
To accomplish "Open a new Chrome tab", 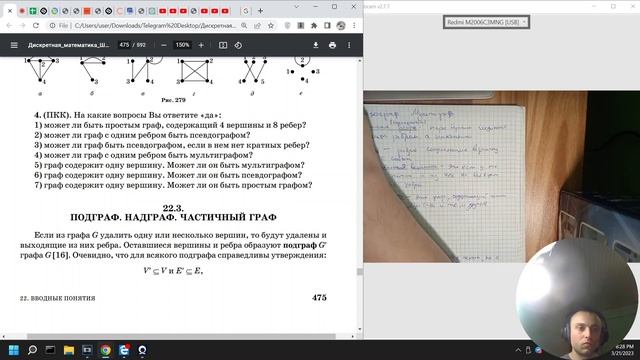I will (x=260, y=11).
